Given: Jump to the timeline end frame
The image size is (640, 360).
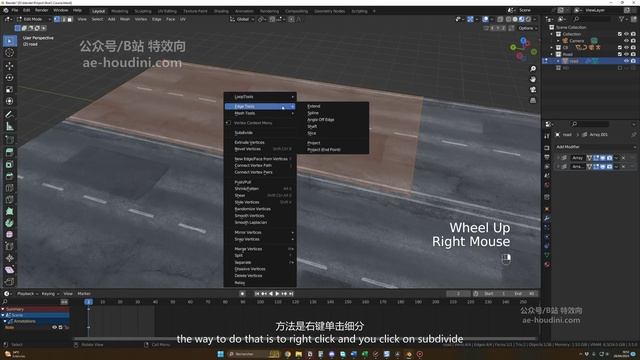Looking at the screenshot, I should [x=291, y=294].
